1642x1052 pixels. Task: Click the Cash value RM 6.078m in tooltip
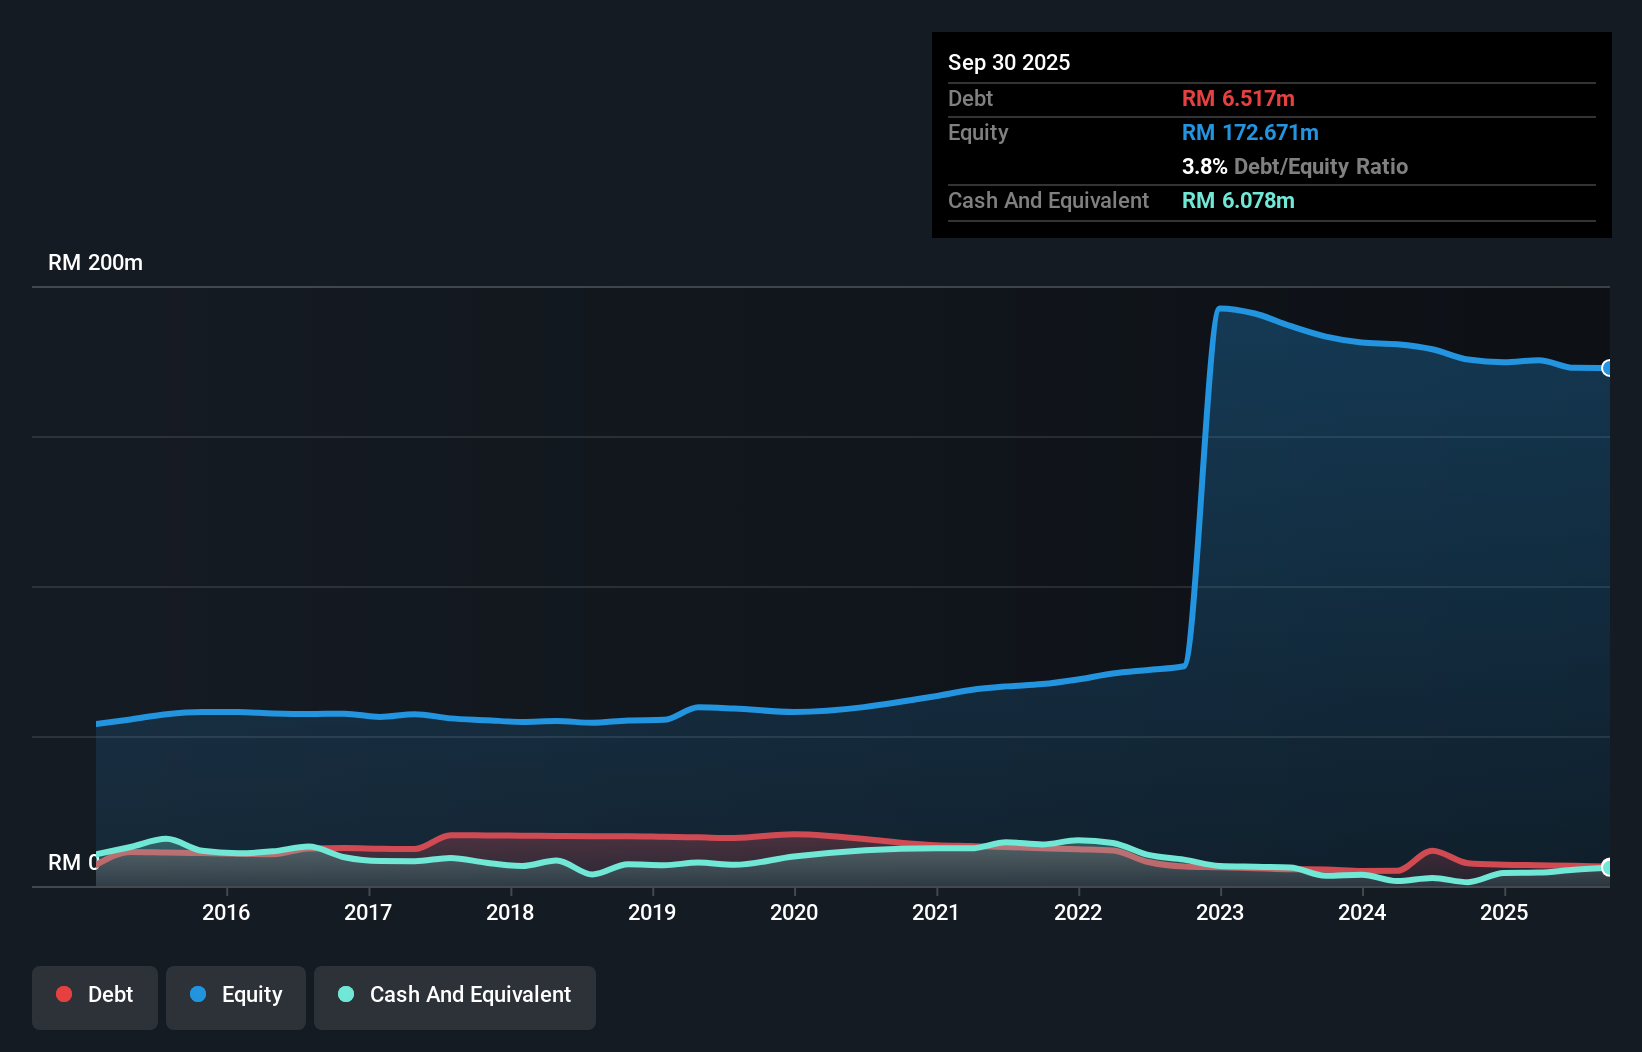pos(1237,200)
